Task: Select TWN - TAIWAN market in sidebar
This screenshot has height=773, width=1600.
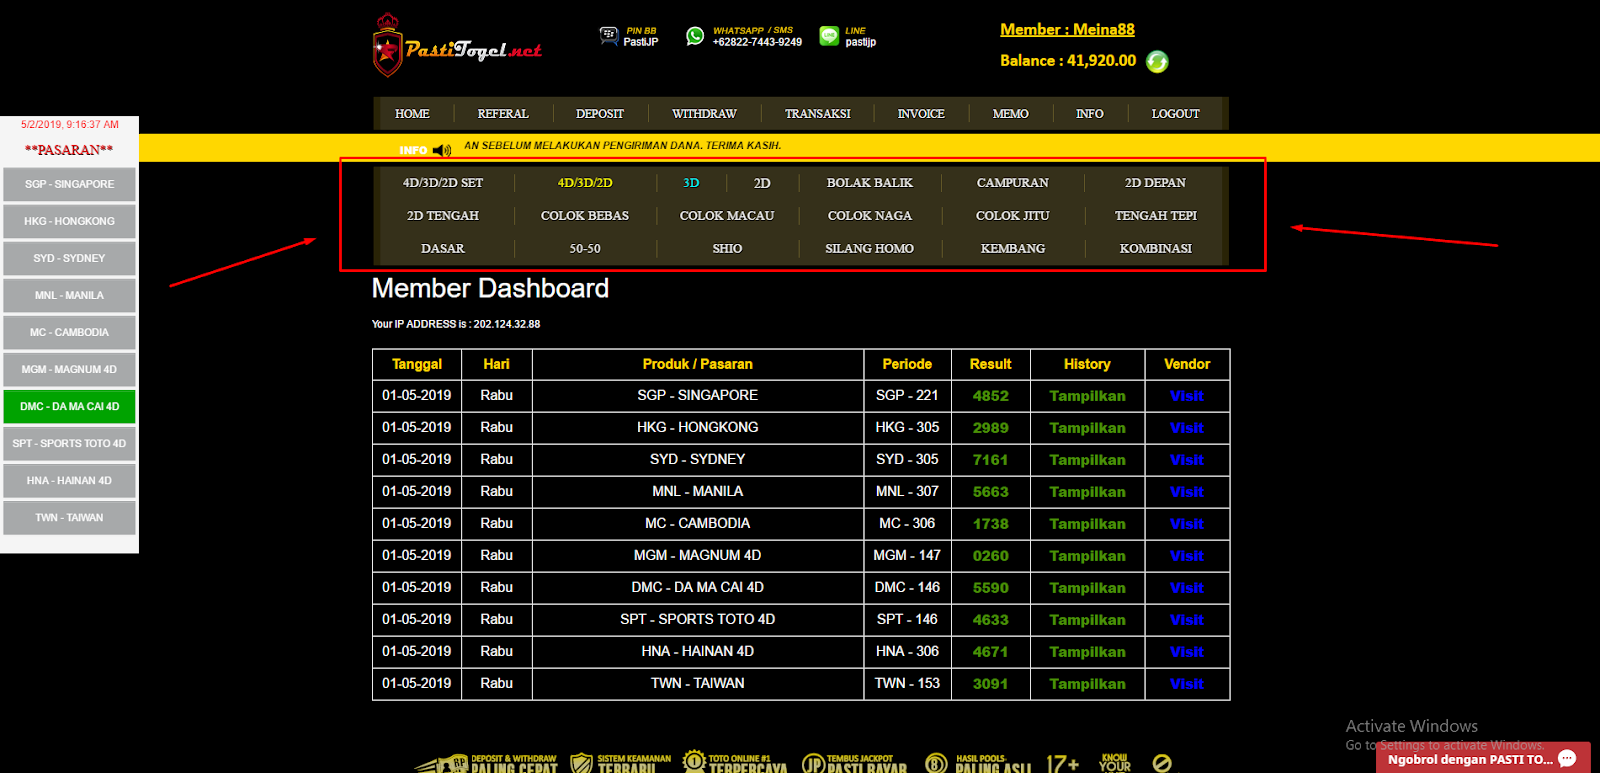Action: (69, 517)
